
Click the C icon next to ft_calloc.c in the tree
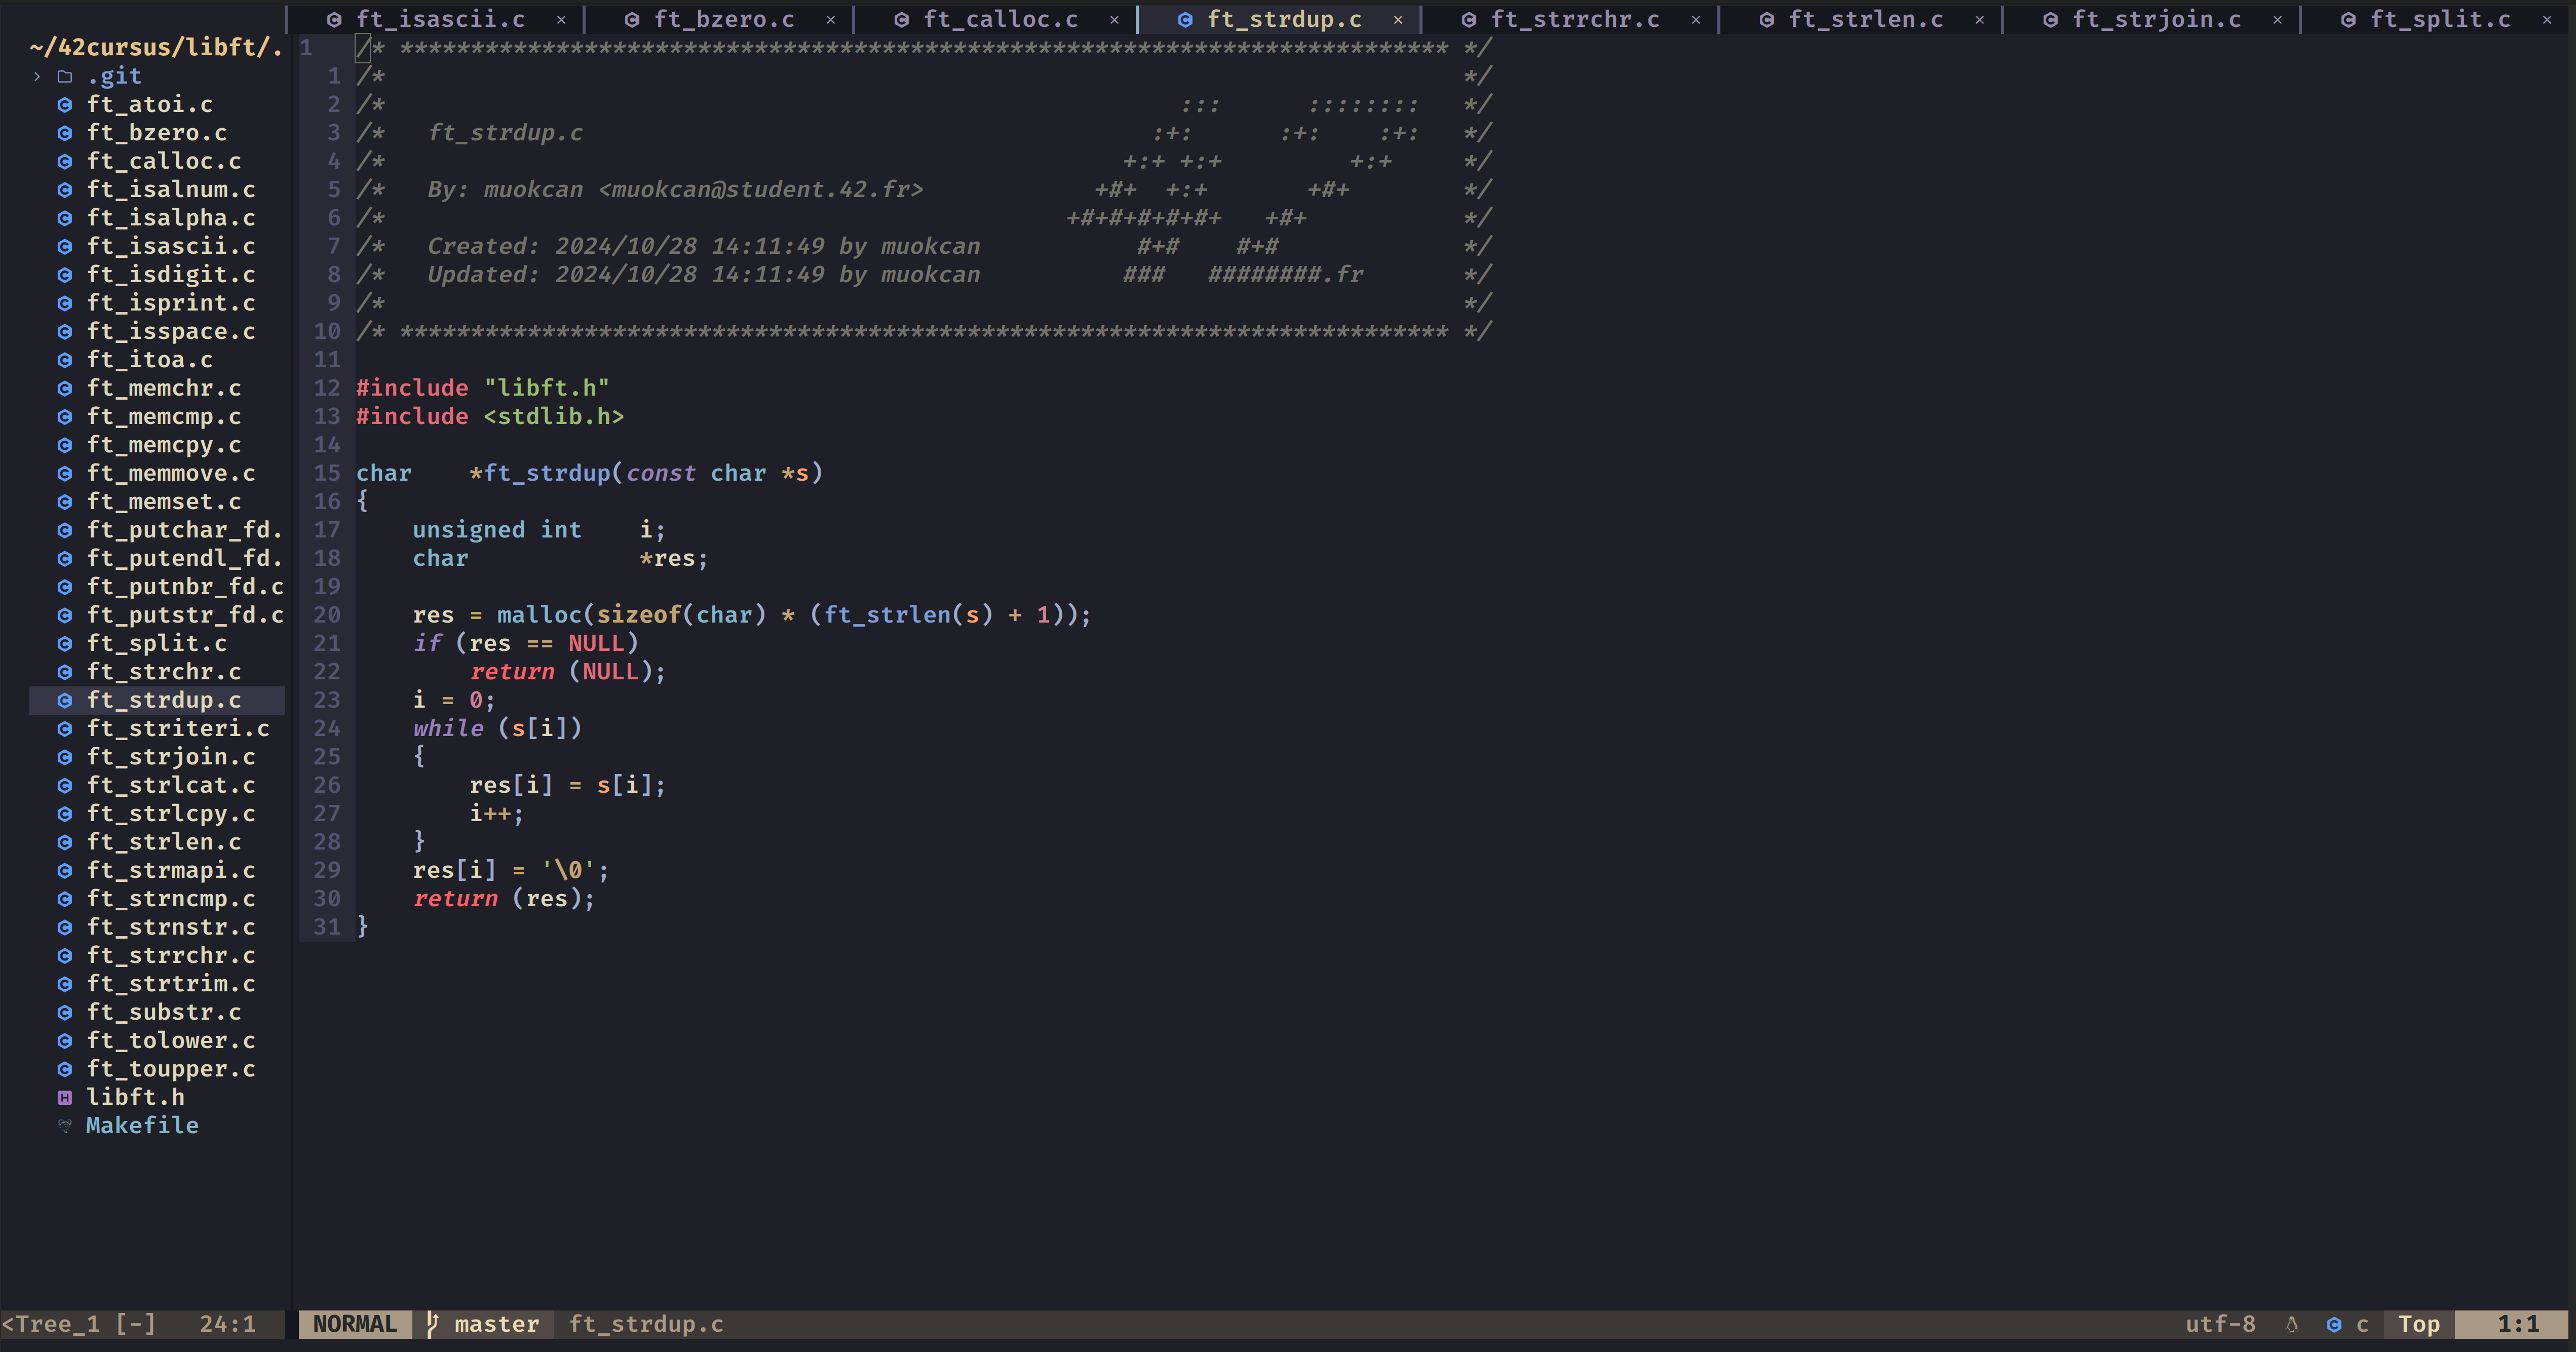pyautogui.click(x=65, y=161)
